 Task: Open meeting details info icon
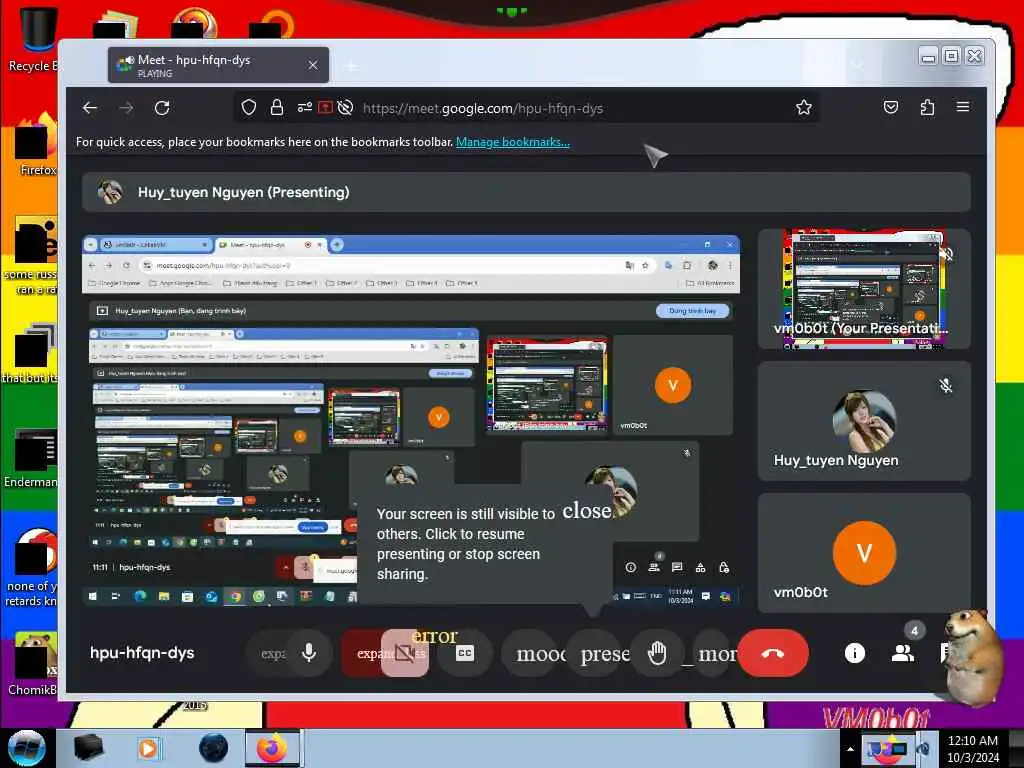[x=854, y=653]
